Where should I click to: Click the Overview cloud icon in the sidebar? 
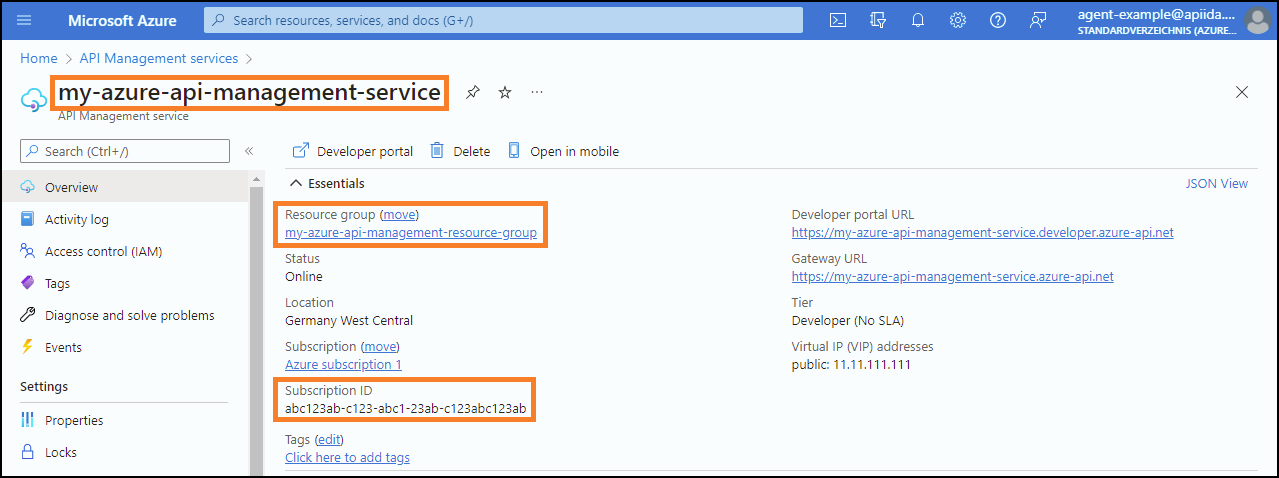27,187
